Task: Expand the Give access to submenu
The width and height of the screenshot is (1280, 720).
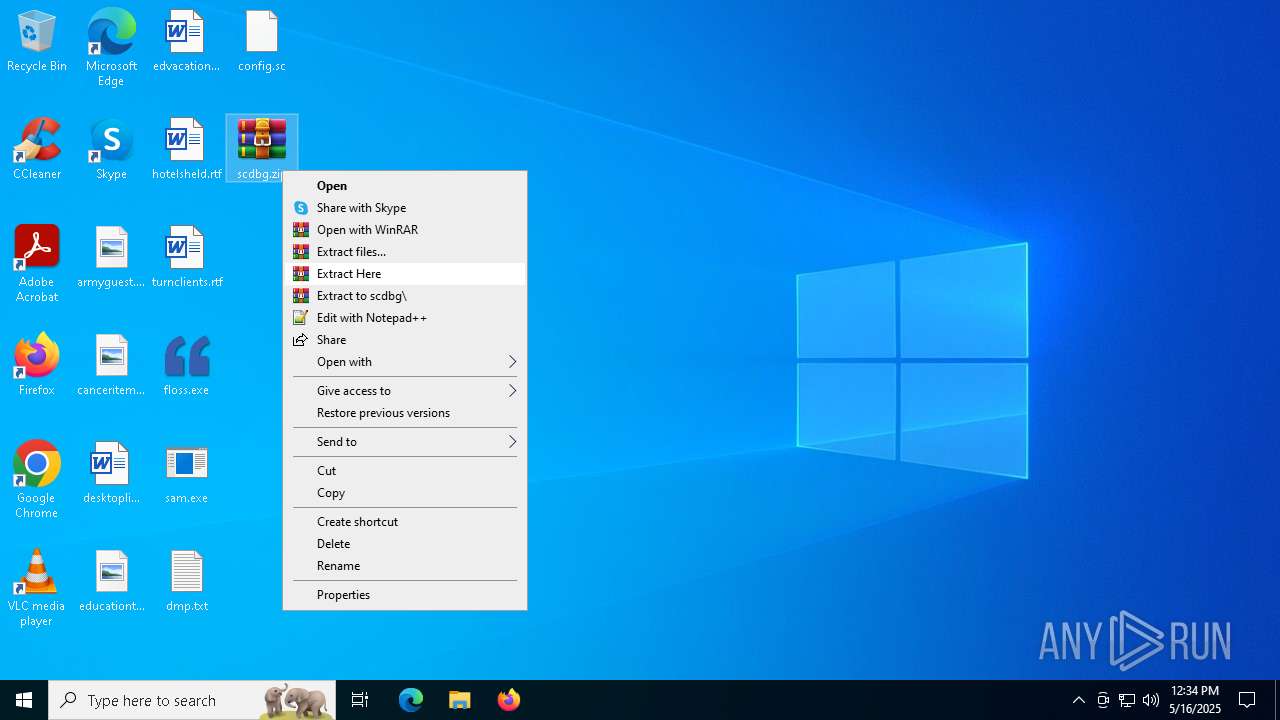Action: (x=405, y=391)
